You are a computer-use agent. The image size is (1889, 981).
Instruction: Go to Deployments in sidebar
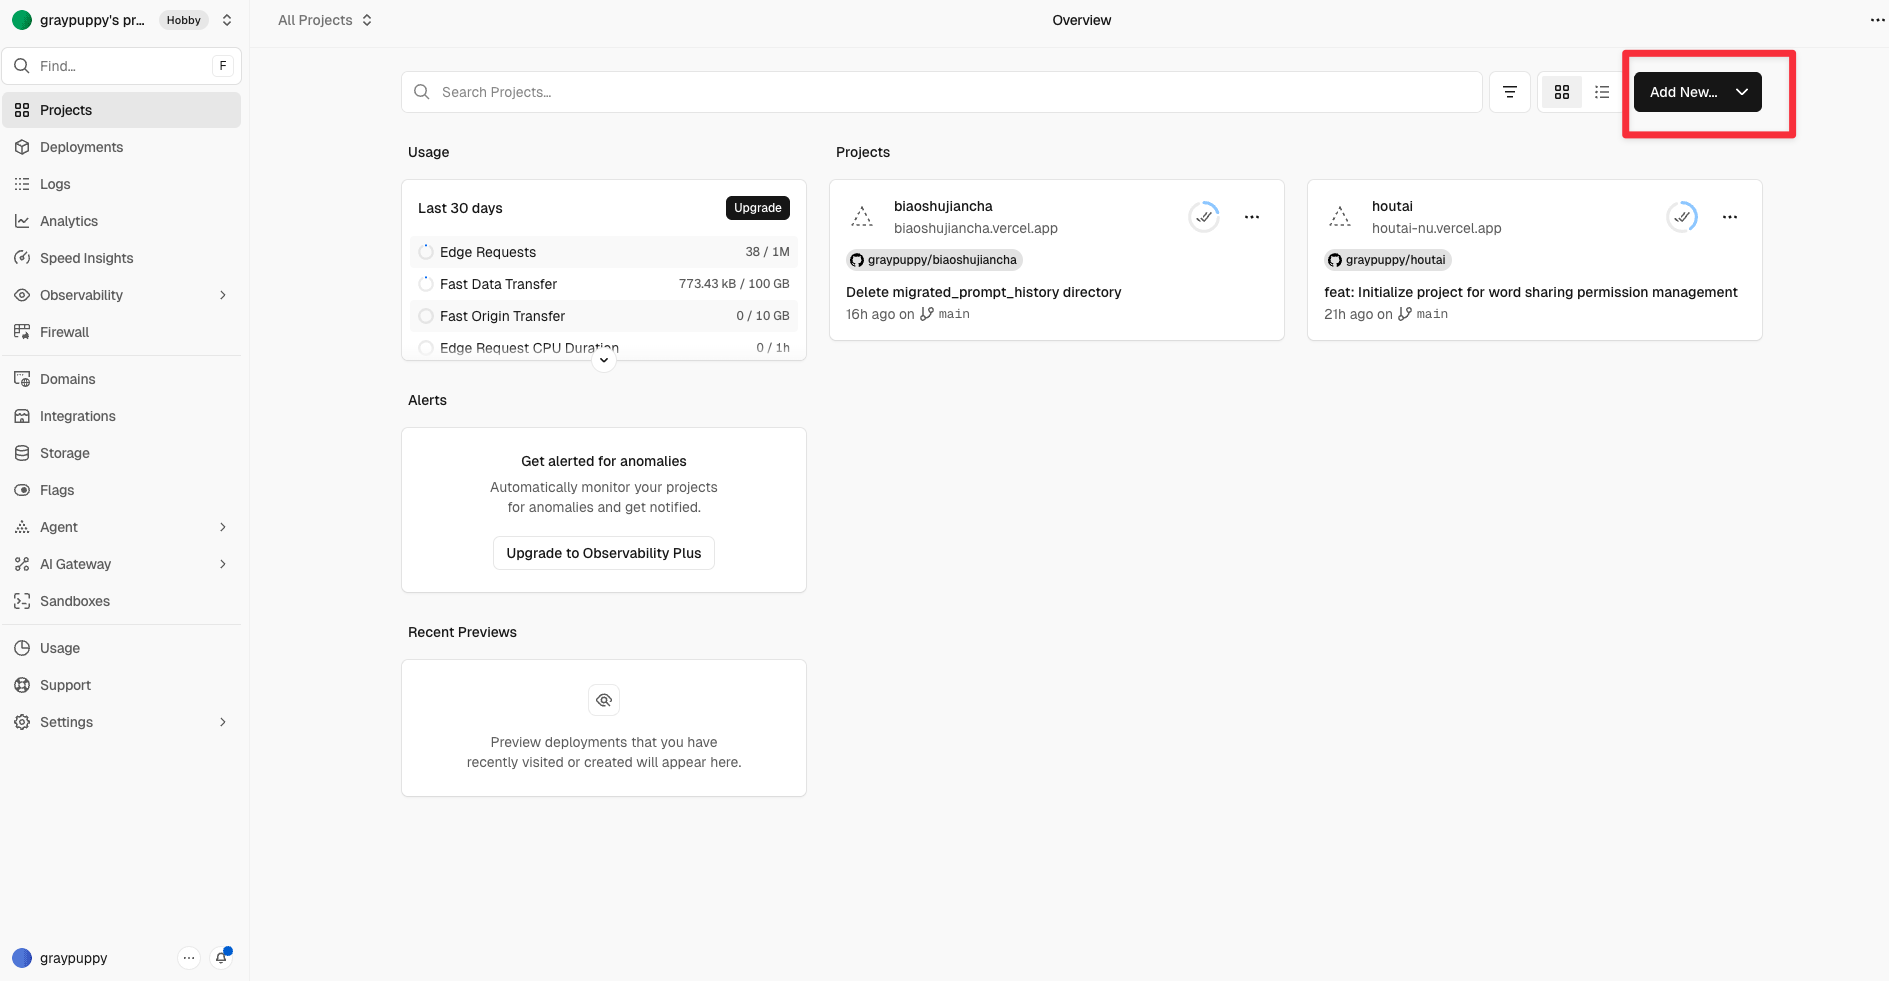click(81, 147)
